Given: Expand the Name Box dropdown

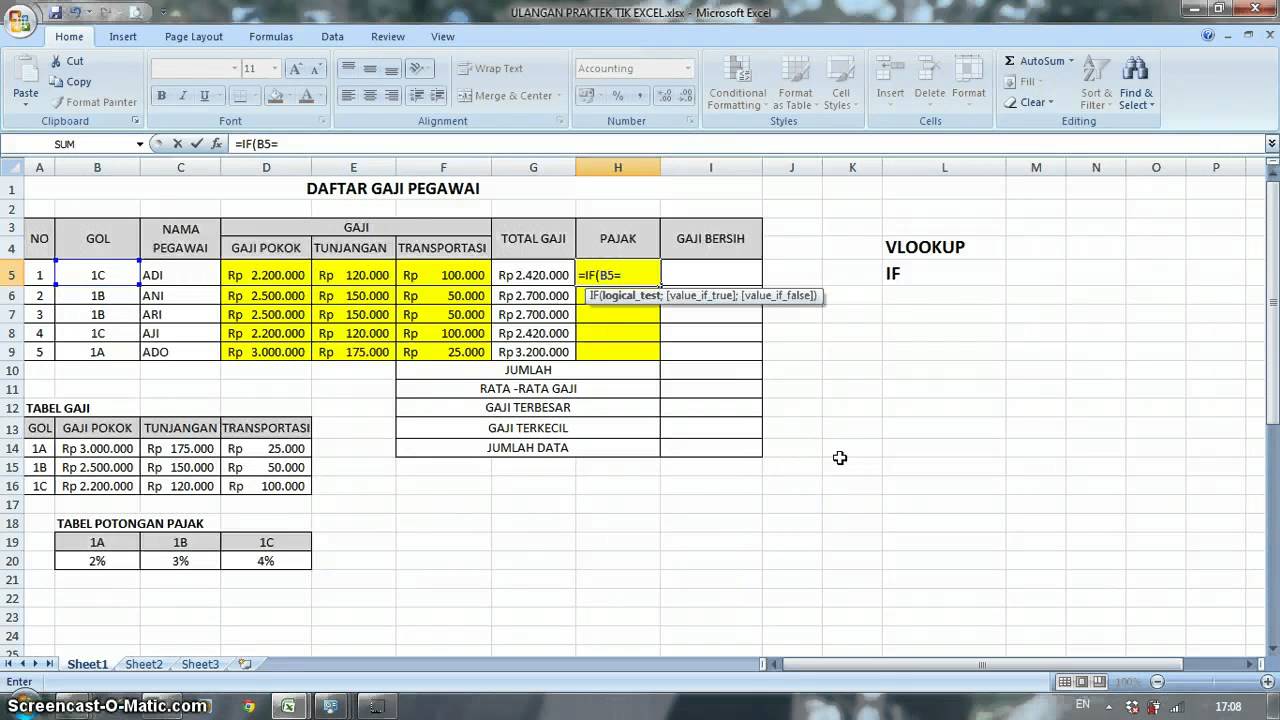Looking at the screenshot, I should (140, 144).
